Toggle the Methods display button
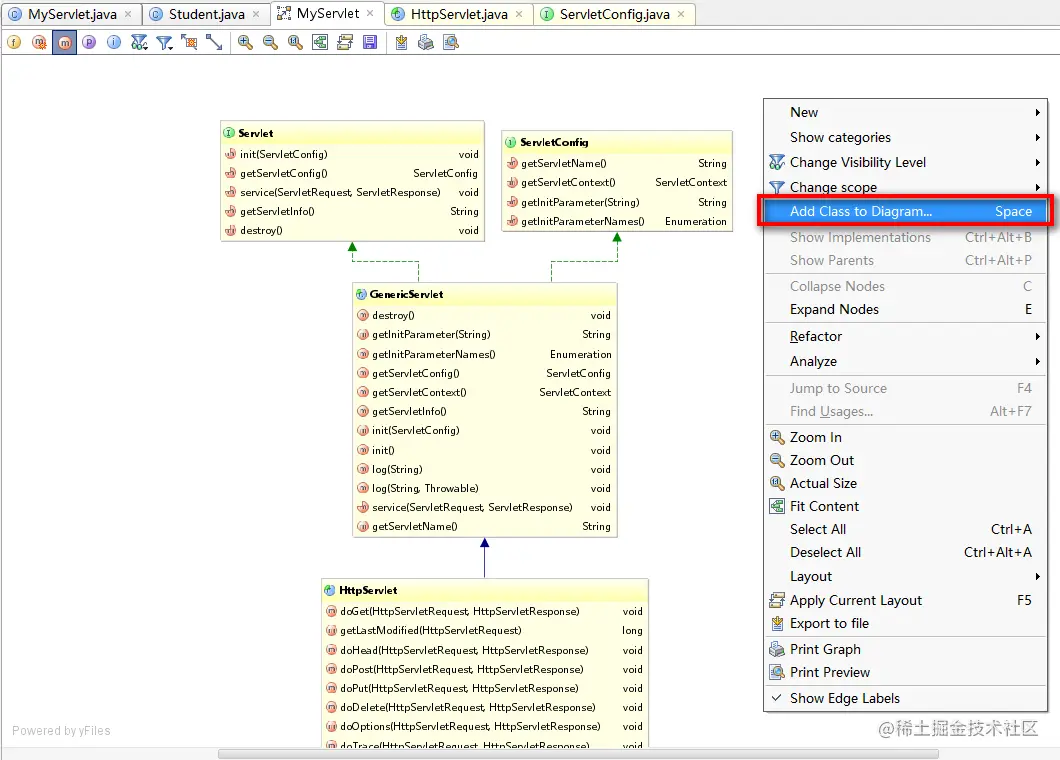Screen dimensions: 1060x760 64,43
